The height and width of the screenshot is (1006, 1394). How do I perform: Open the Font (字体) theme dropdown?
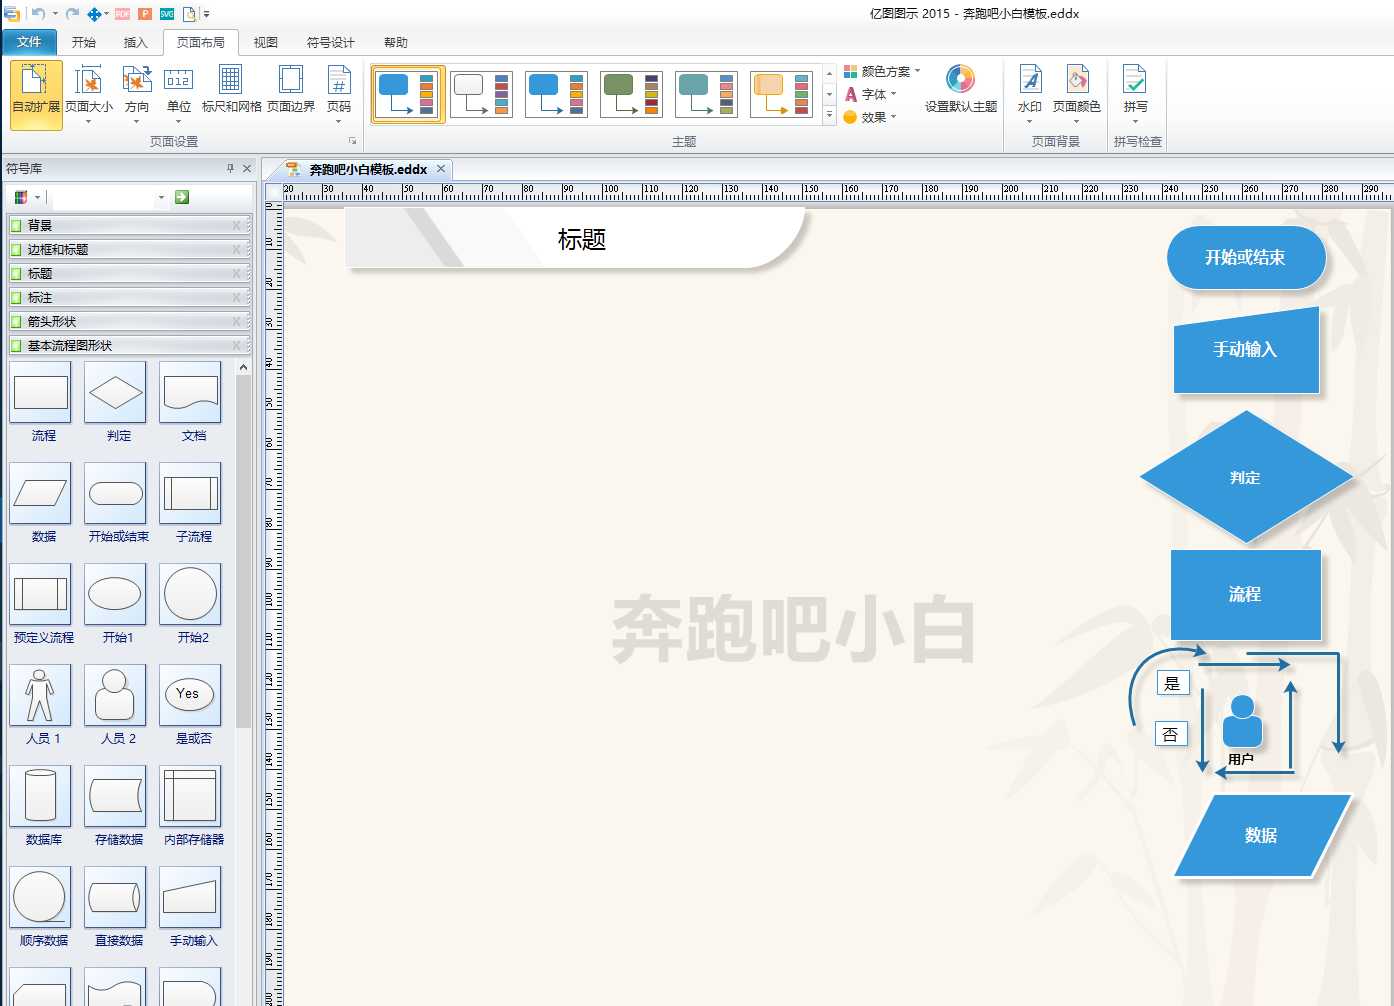click(x=871, y=94)
